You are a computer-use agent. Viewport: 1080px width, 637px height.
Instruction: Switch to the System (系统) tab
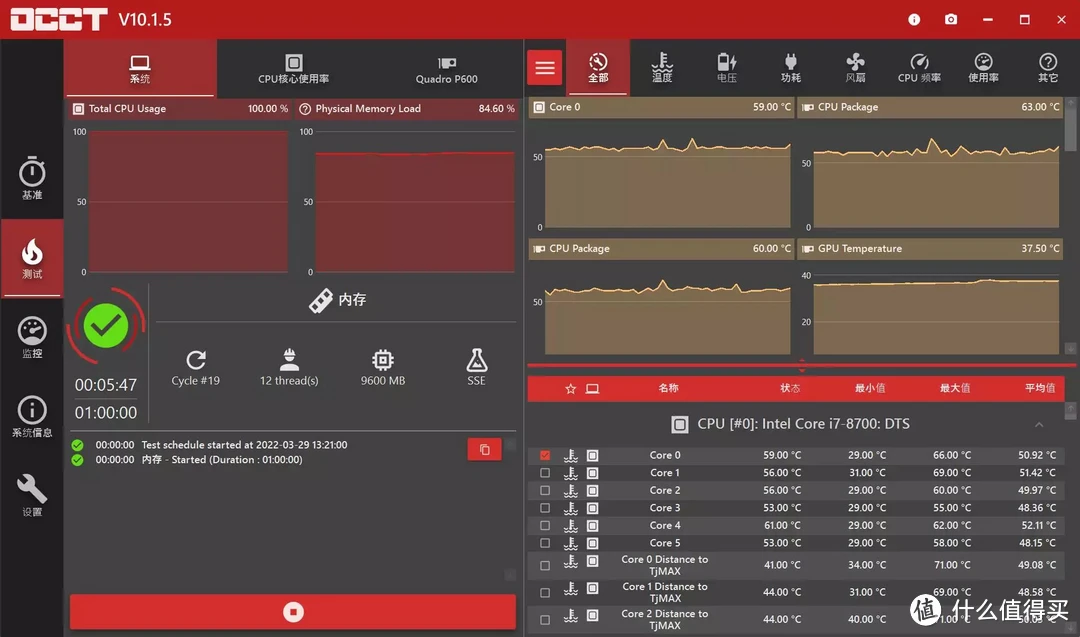pyautogui.click(x=140, y=68)
